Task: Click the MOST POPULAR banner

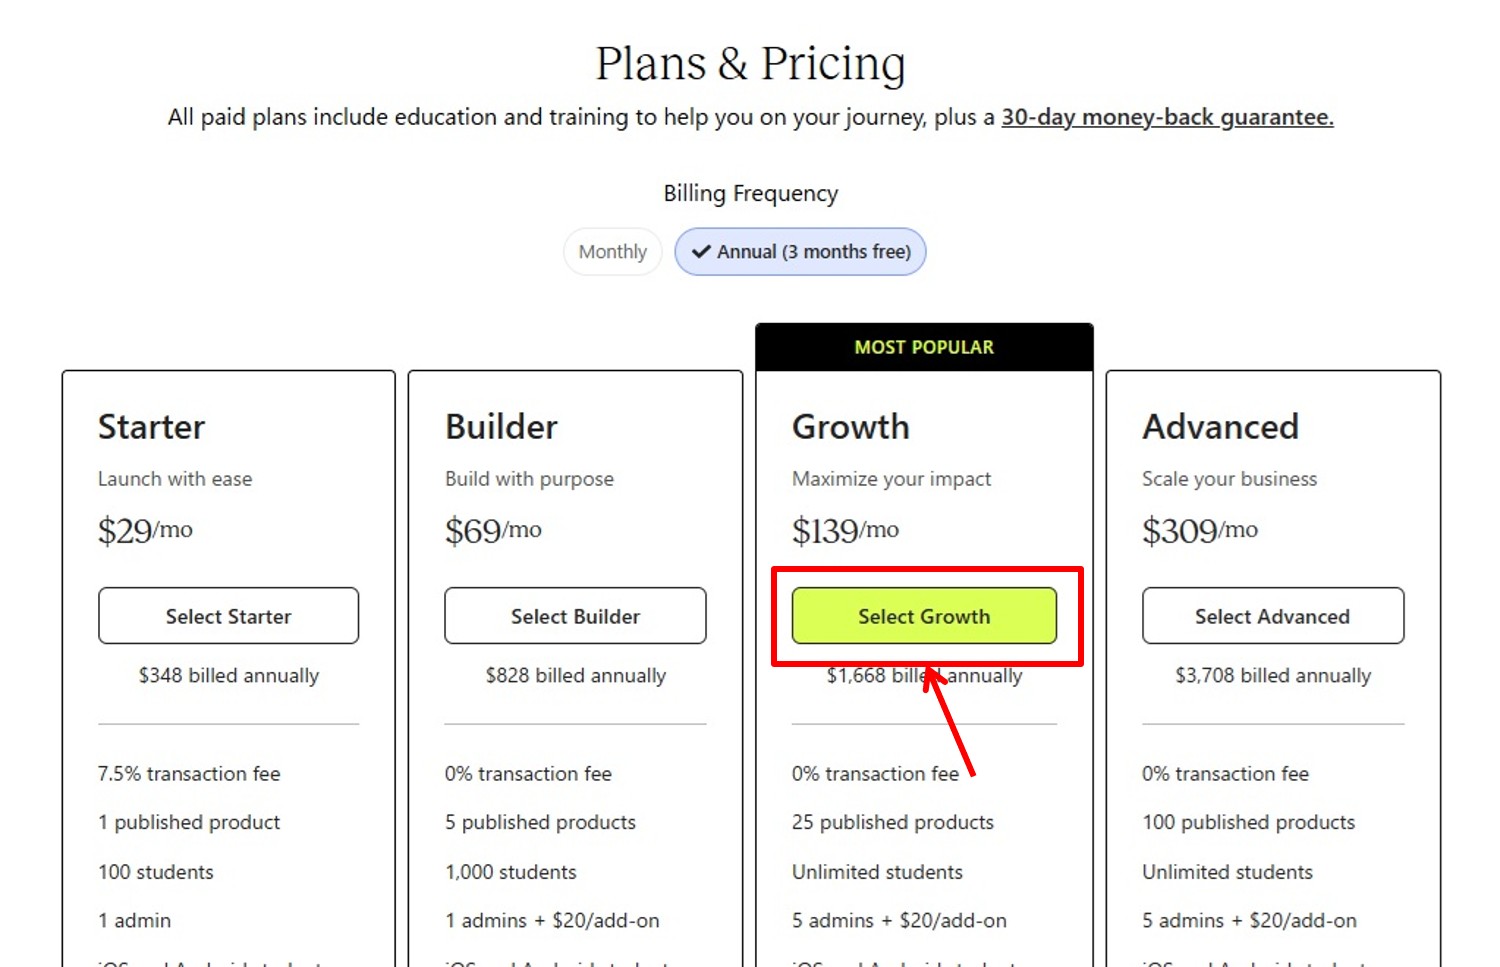Action: click(924, 347)
